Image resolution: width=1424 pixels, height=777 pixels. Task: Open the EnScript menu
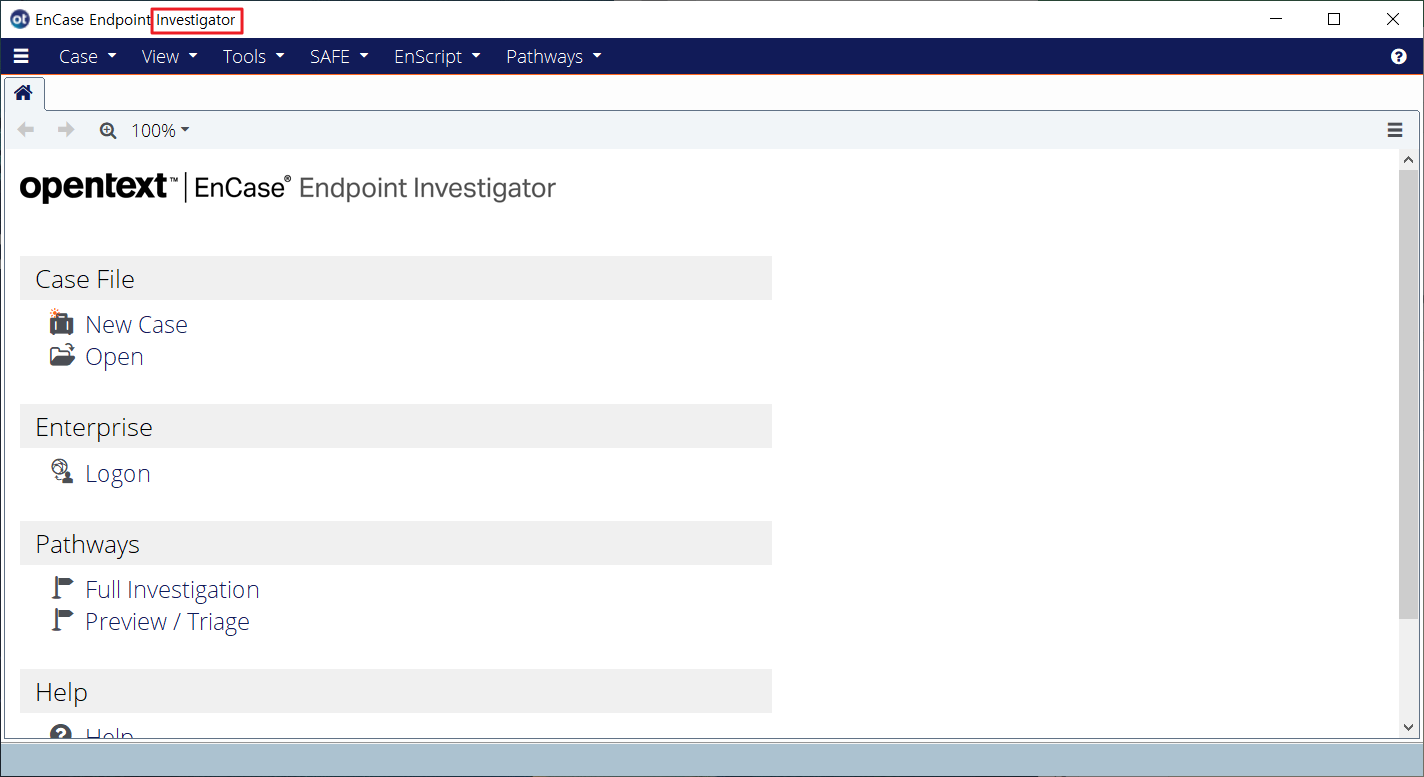point(437,57)
